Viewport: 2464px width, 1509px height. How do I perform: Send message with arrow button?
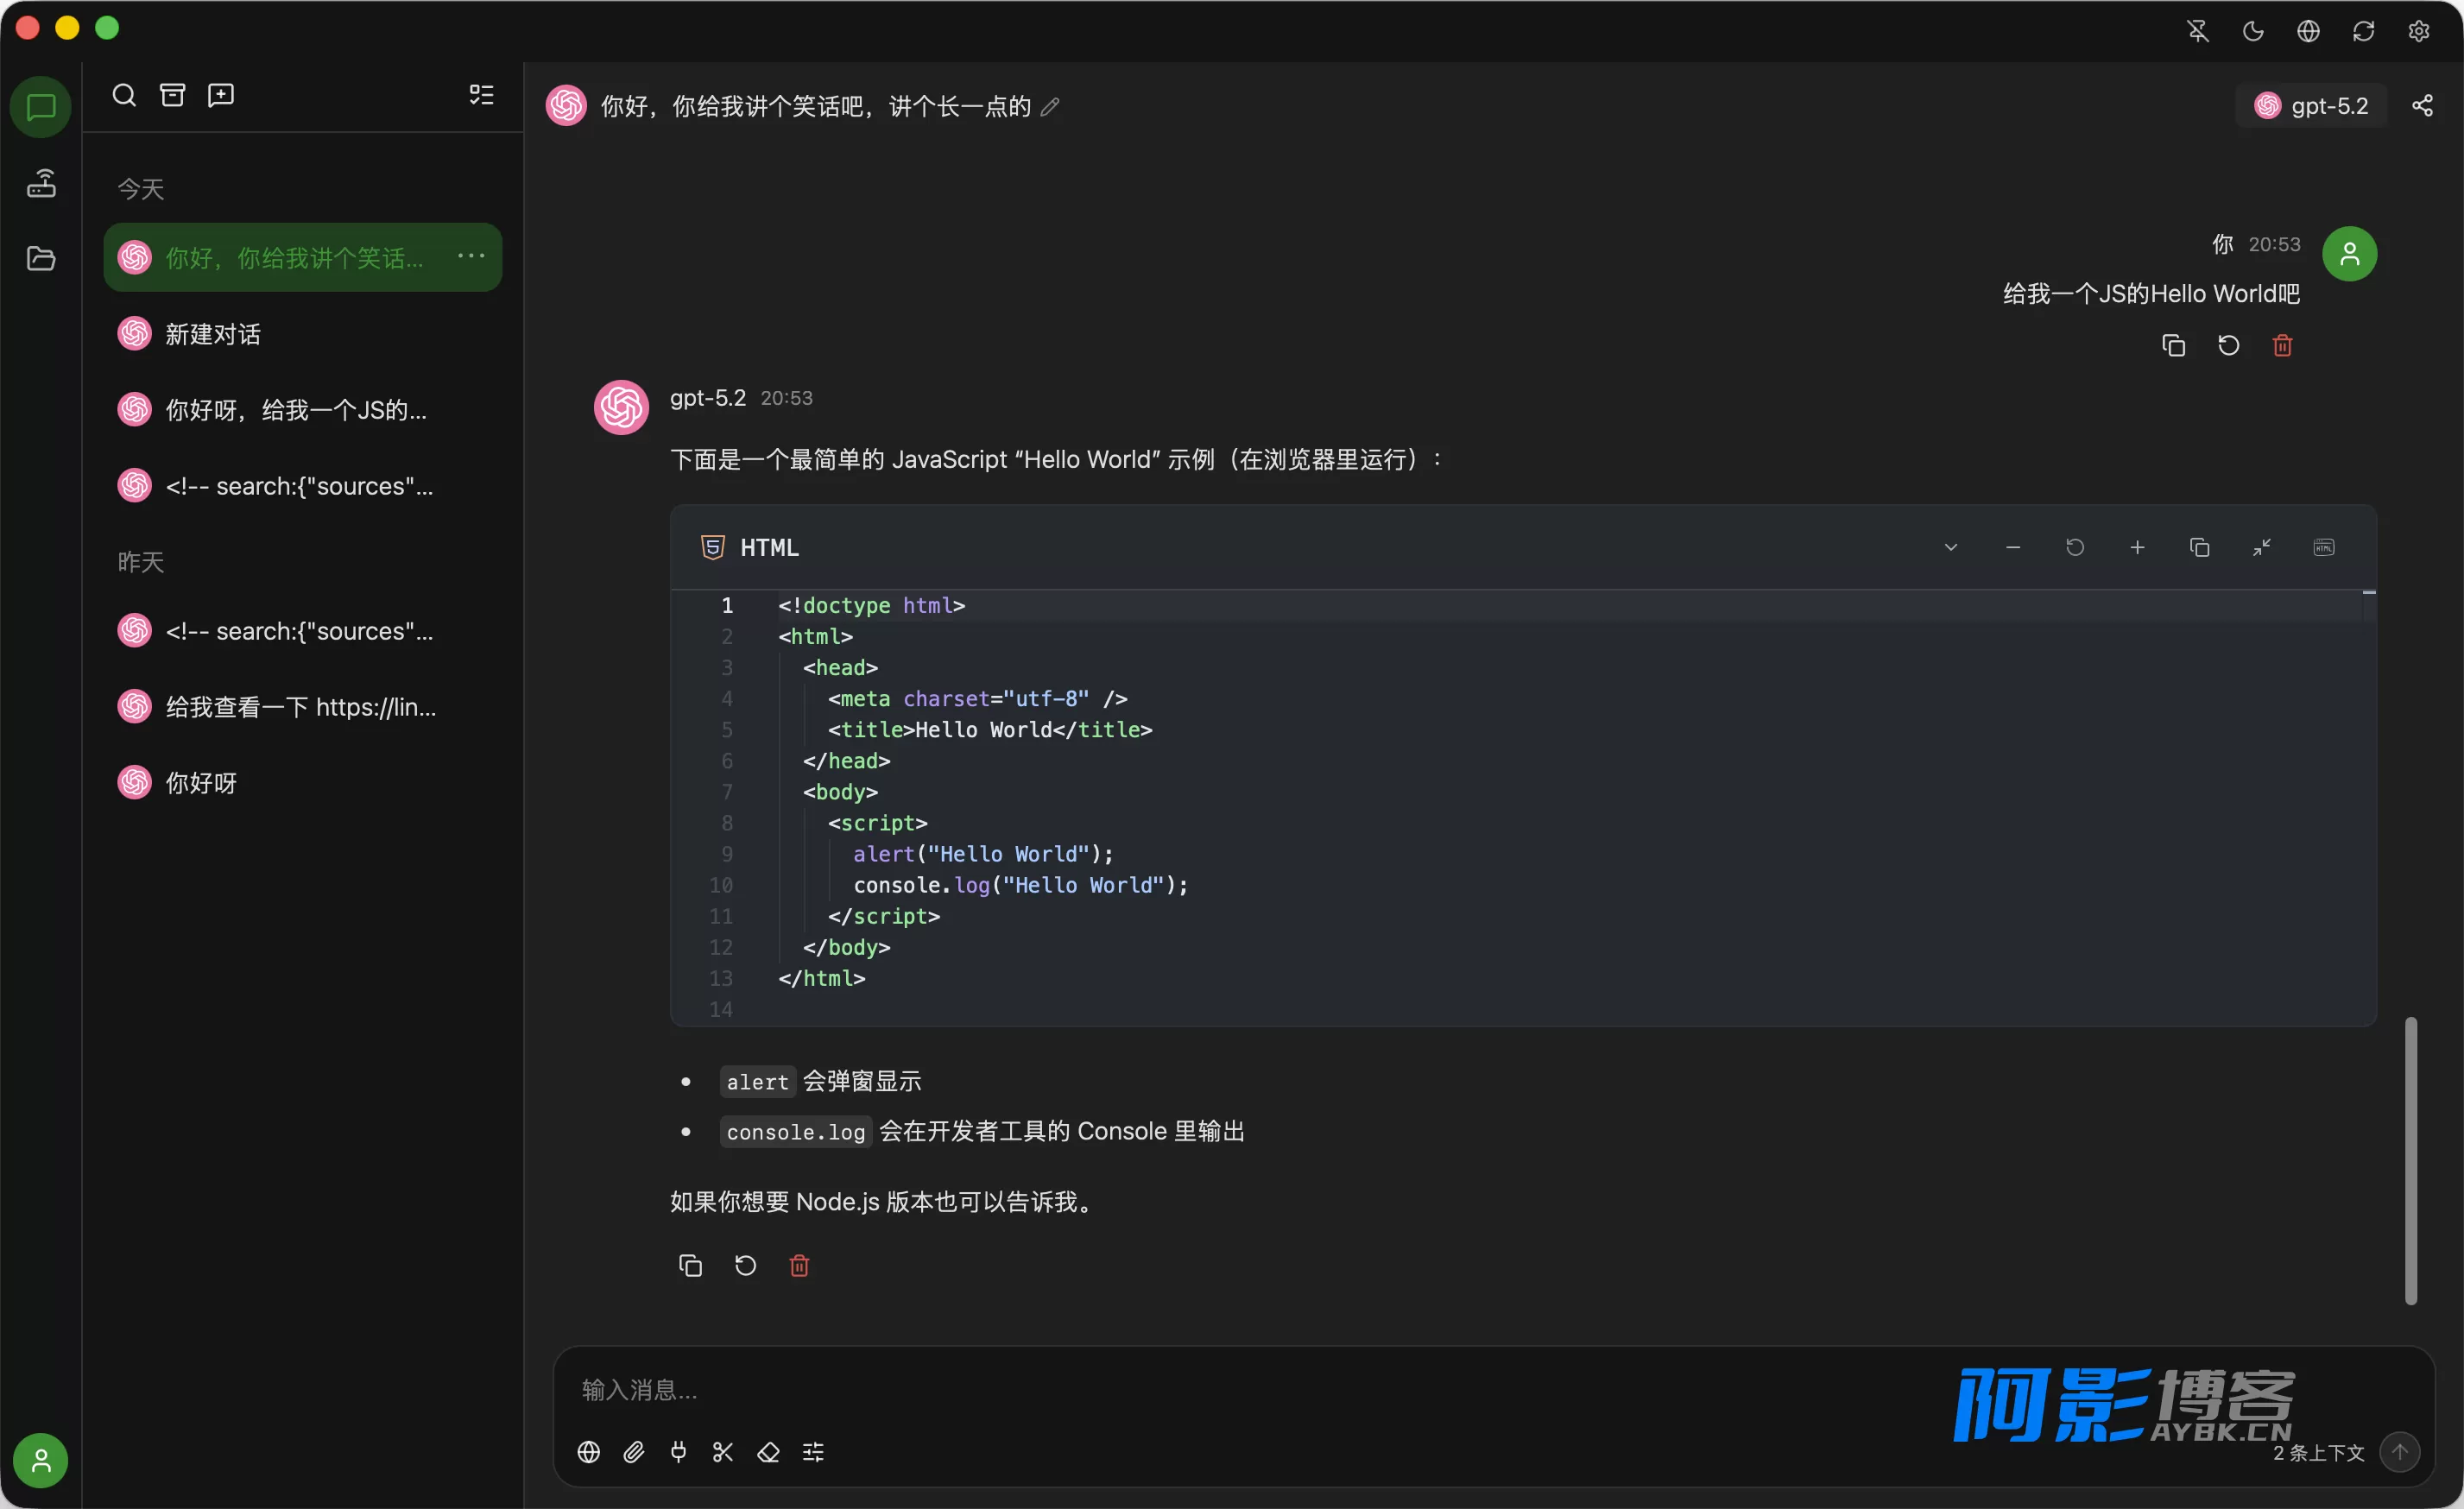[x=2400, y=1451]
